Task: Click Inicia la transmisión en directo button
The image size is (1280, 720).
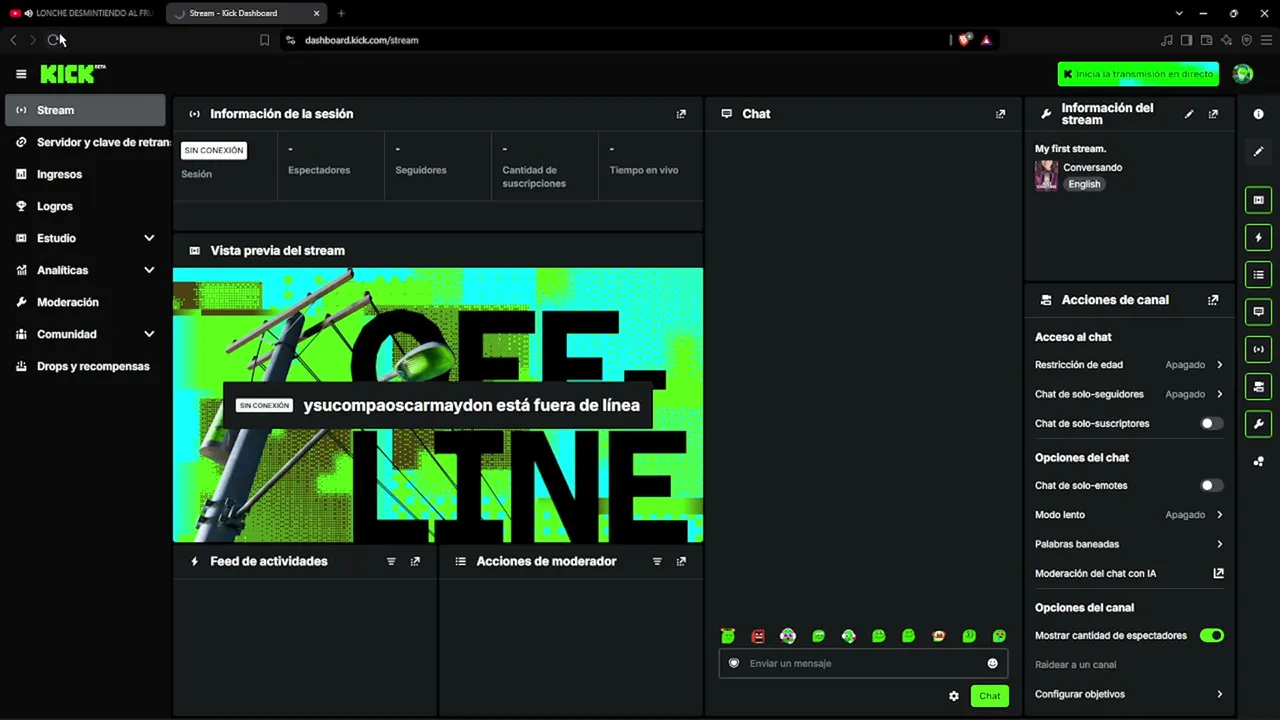Action: [x=1138, y=74]
